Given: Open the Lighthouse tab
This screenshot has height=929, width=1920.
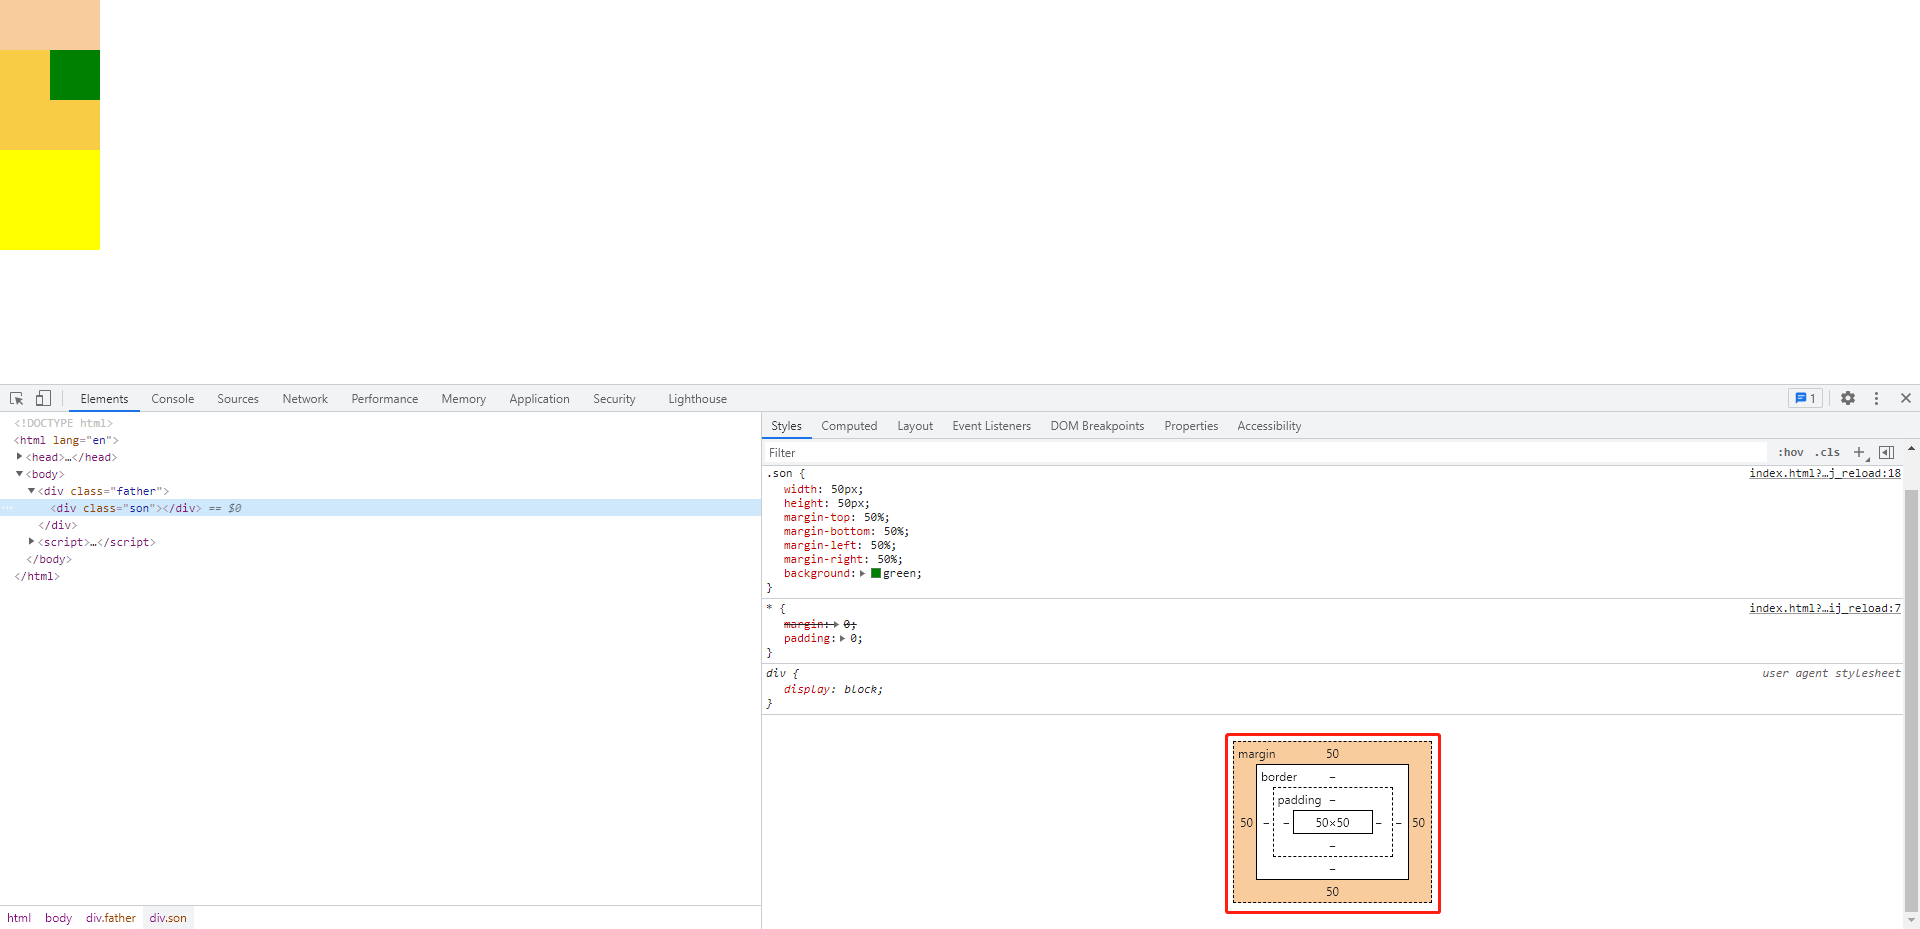Looking at the screenshot, I should tap(697, 398).
